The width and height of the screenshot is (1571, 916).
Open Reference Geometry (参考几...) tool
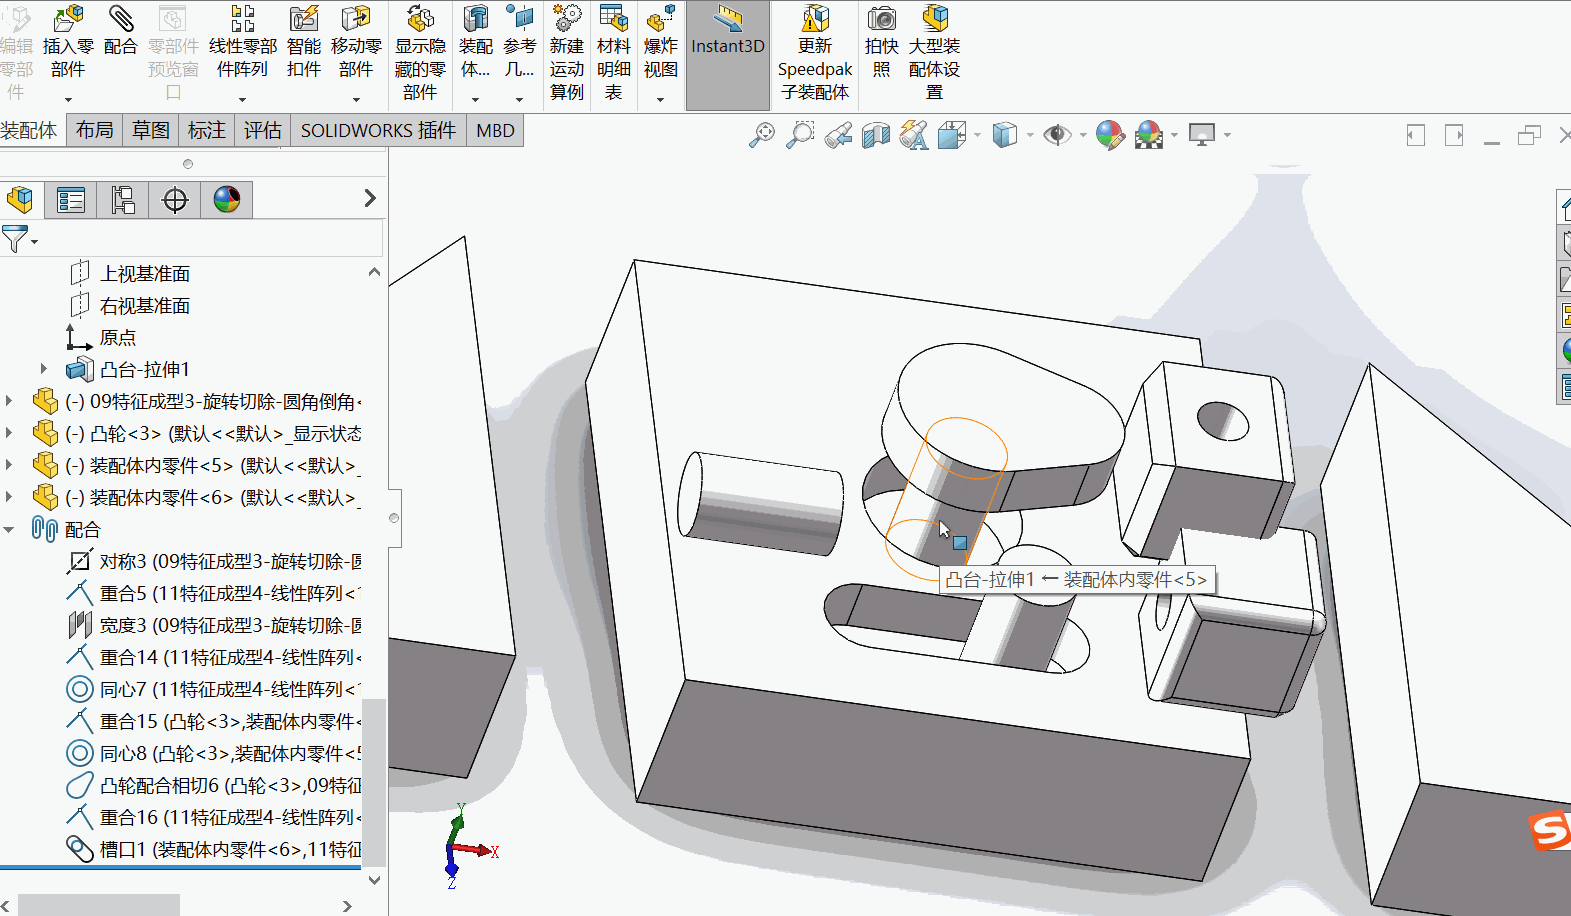click(x=519, y=42)
